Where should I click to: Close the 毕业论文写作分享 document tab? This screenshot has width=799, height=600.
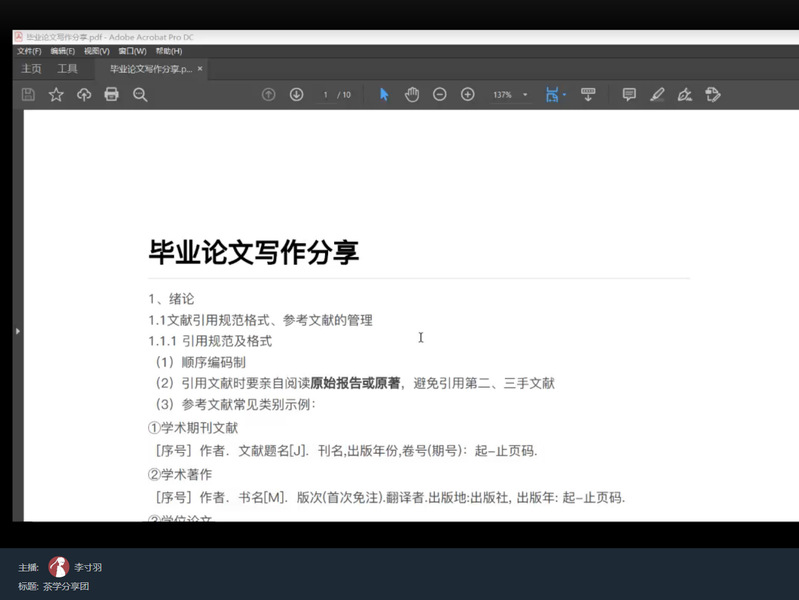coord(200,68)
